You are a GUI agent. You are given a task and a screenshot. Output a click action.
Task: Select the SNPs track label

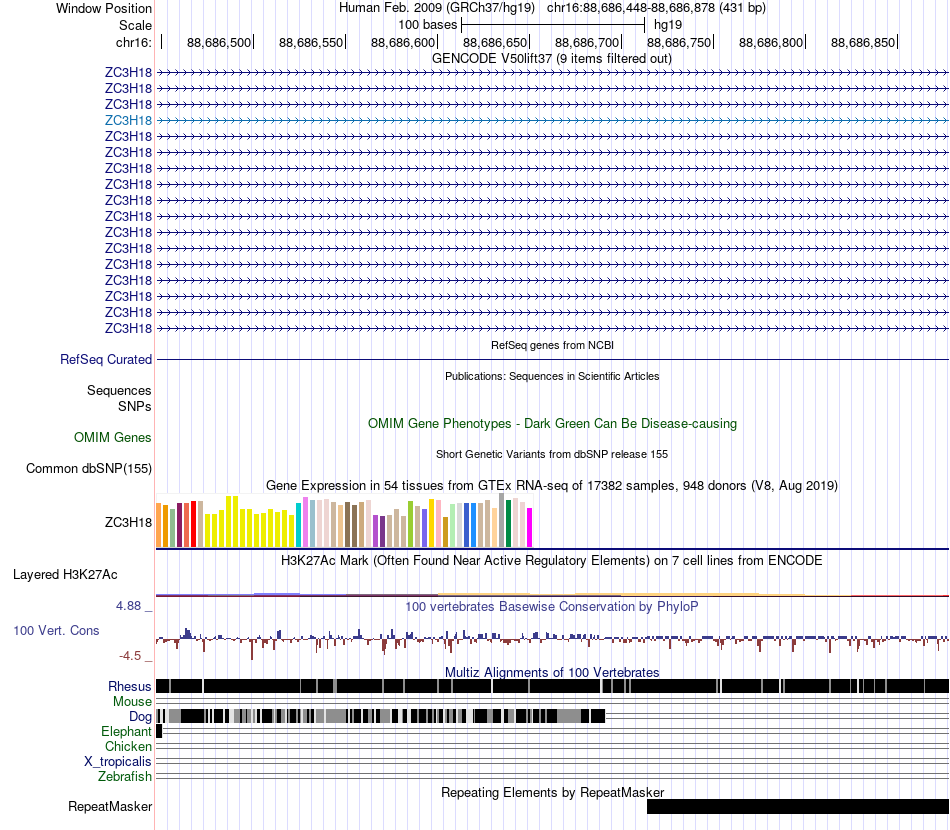click(x=135, y=407)
